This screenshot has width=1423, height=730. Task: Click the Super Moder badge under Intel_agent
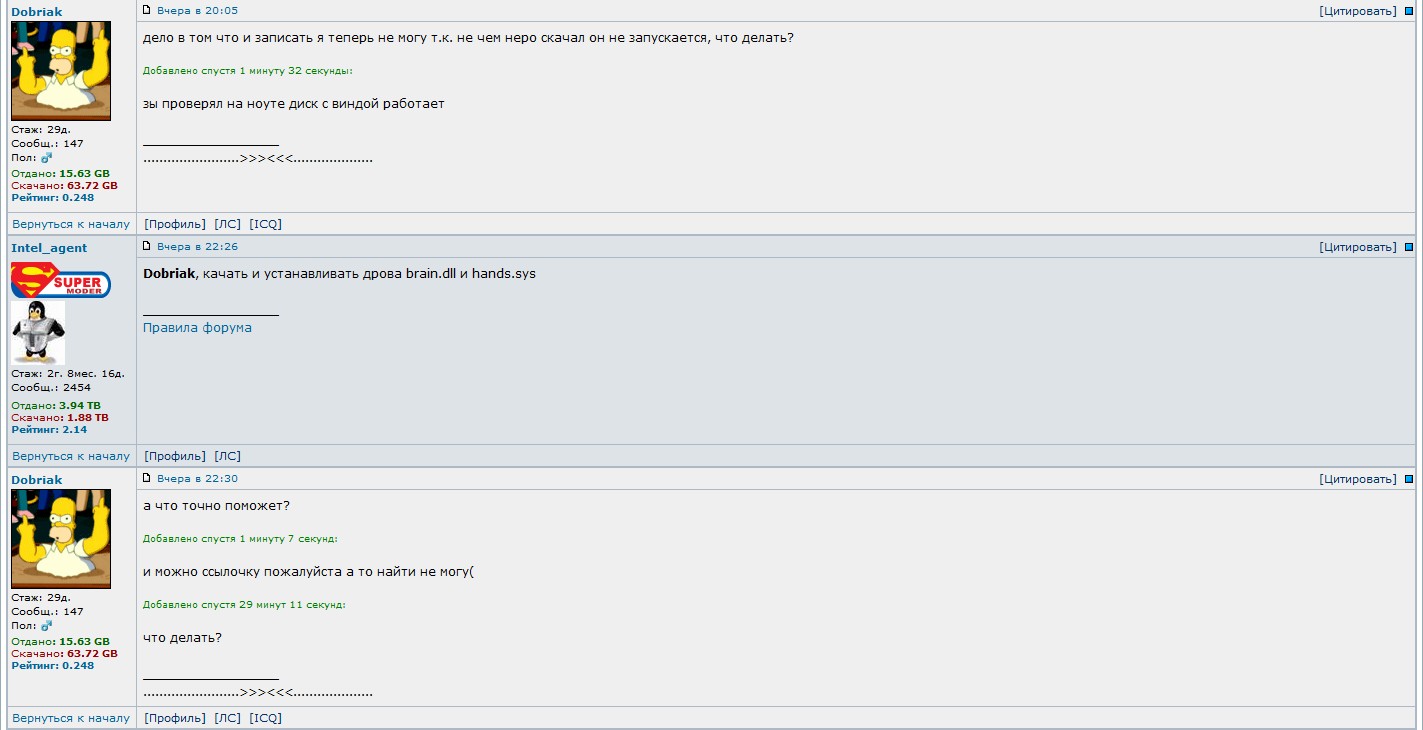pos(61,280)
